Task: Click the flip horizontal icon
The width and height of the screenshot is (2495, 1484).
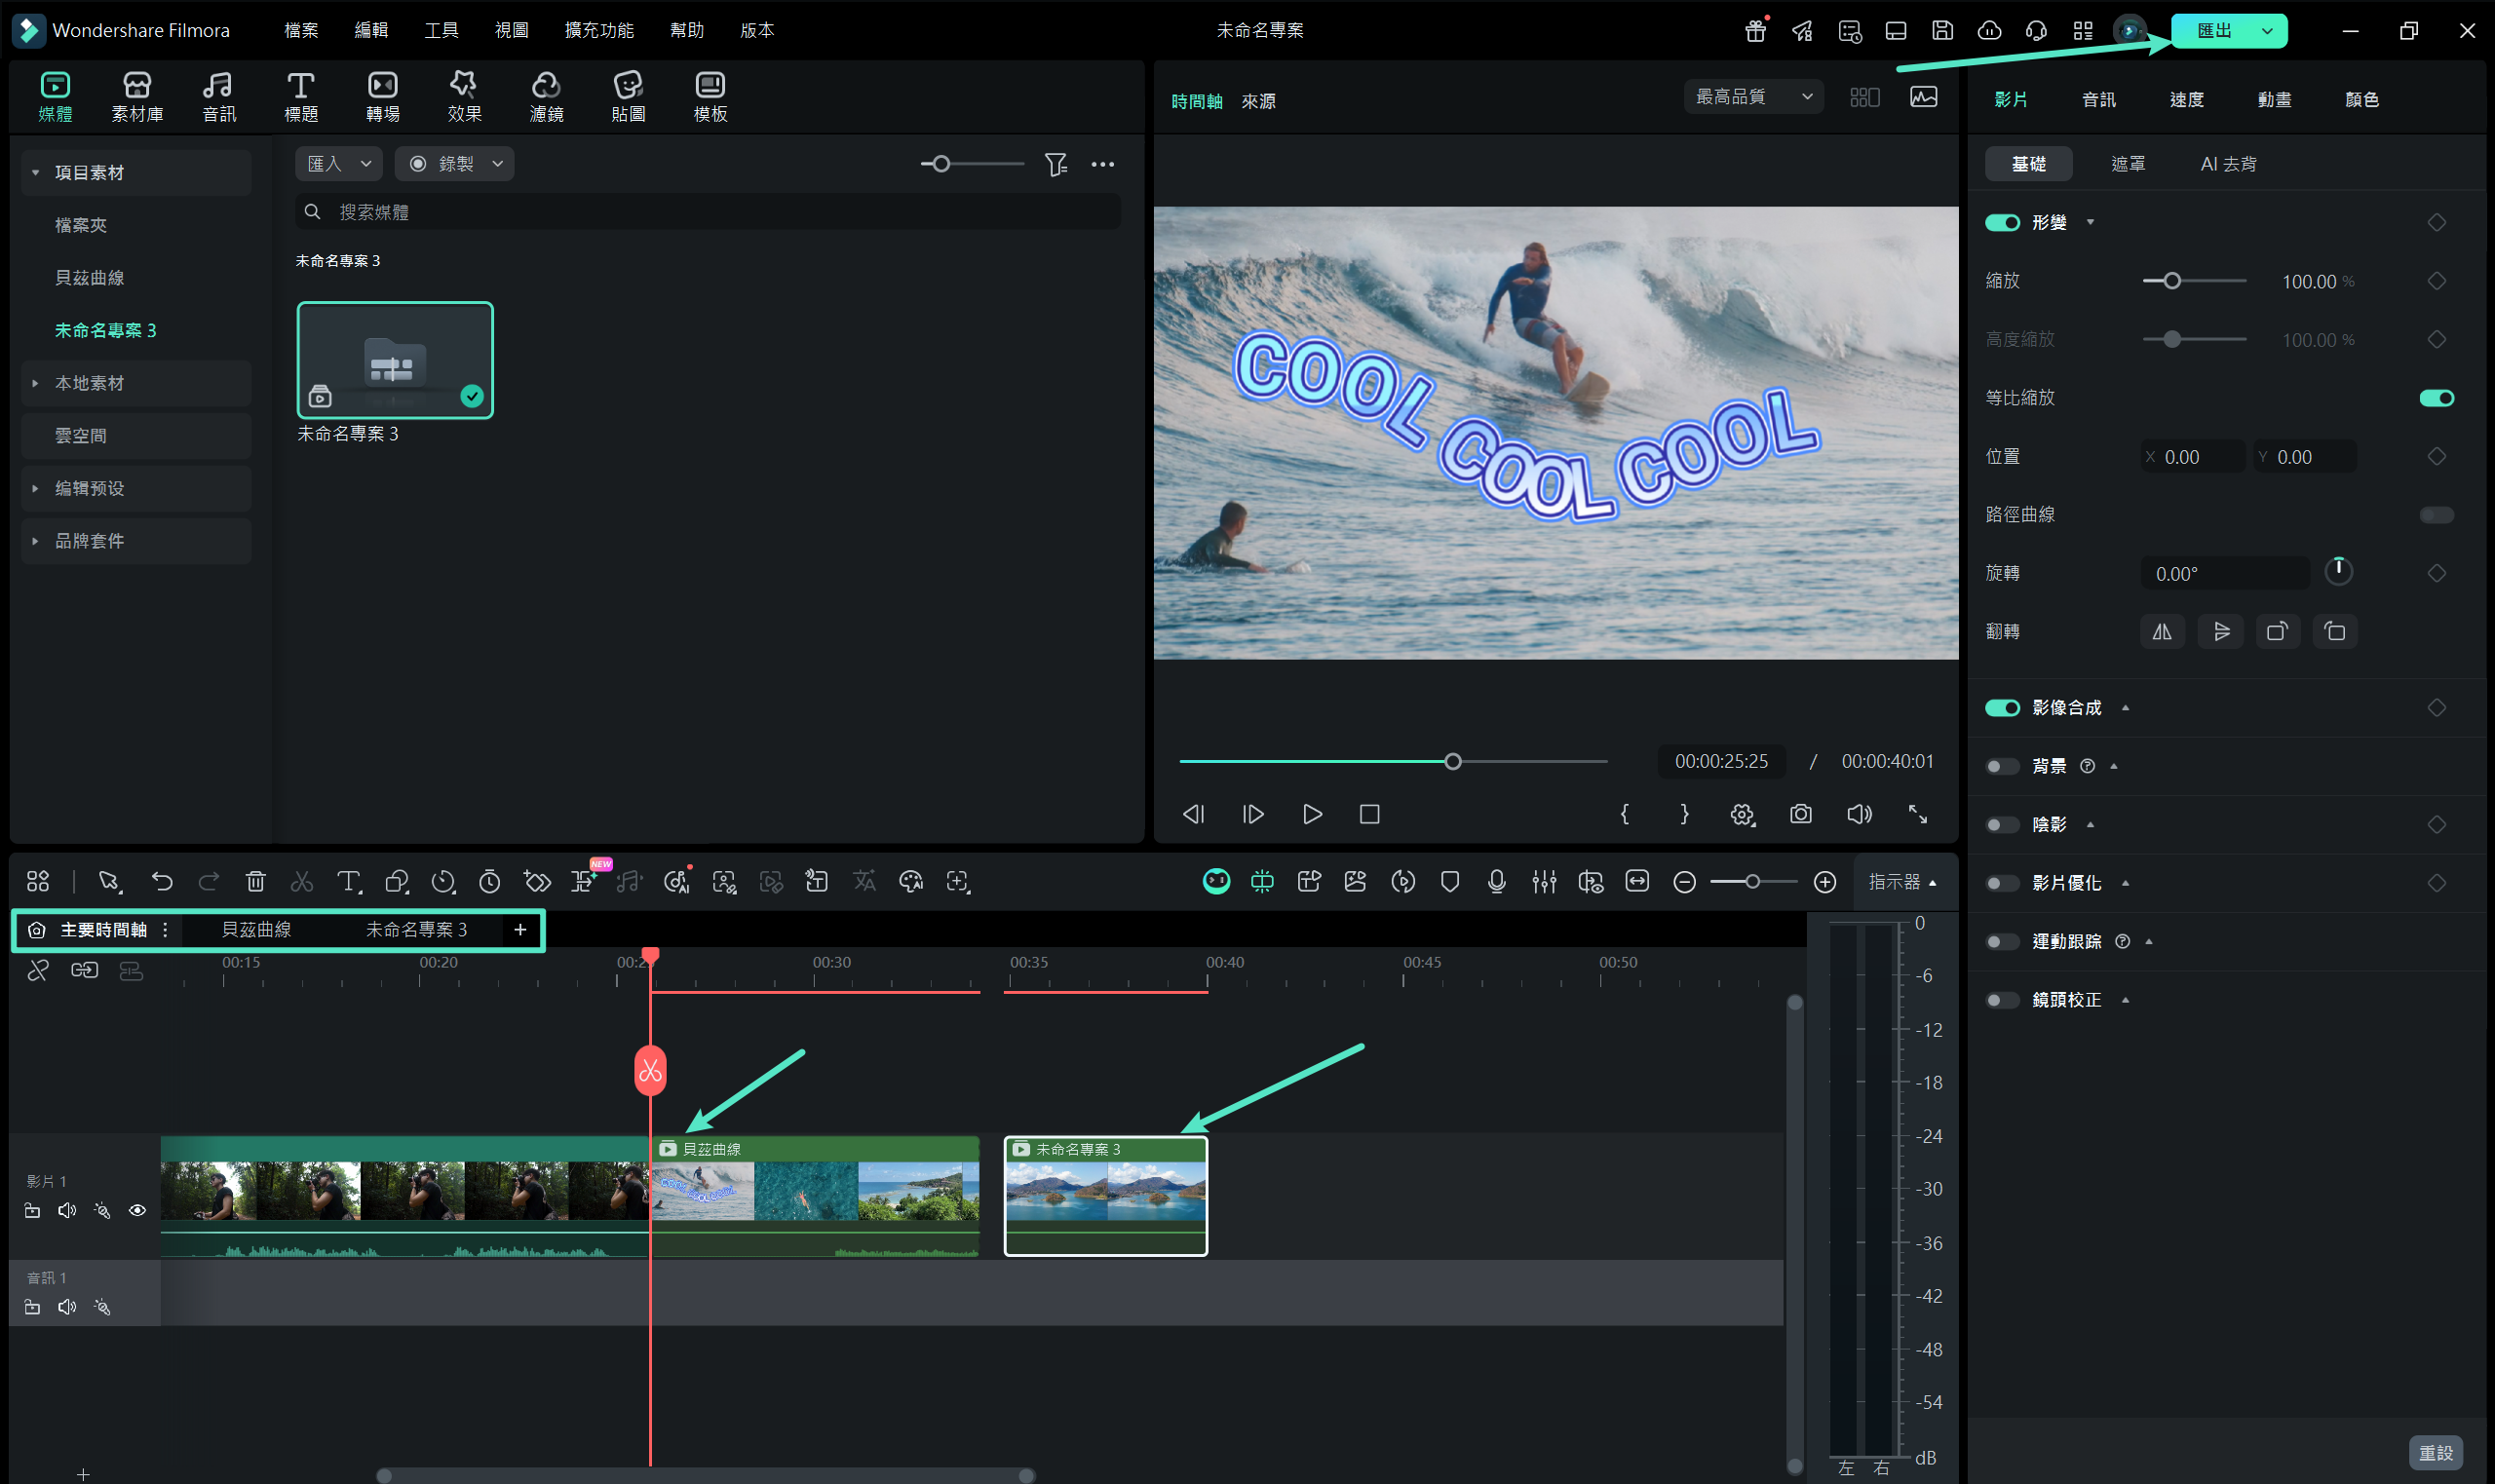Action: pyautogui.click(x=2162, y=632)
